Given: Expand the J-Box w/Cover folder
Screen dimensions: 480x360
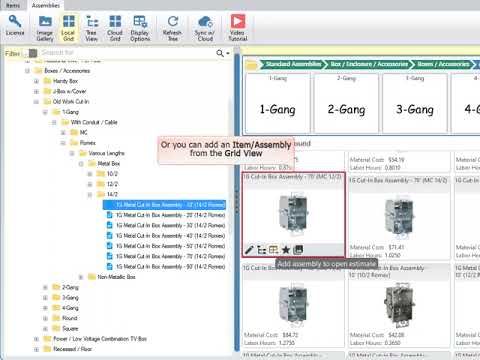Looking at the screenshot, I should 36,91.
